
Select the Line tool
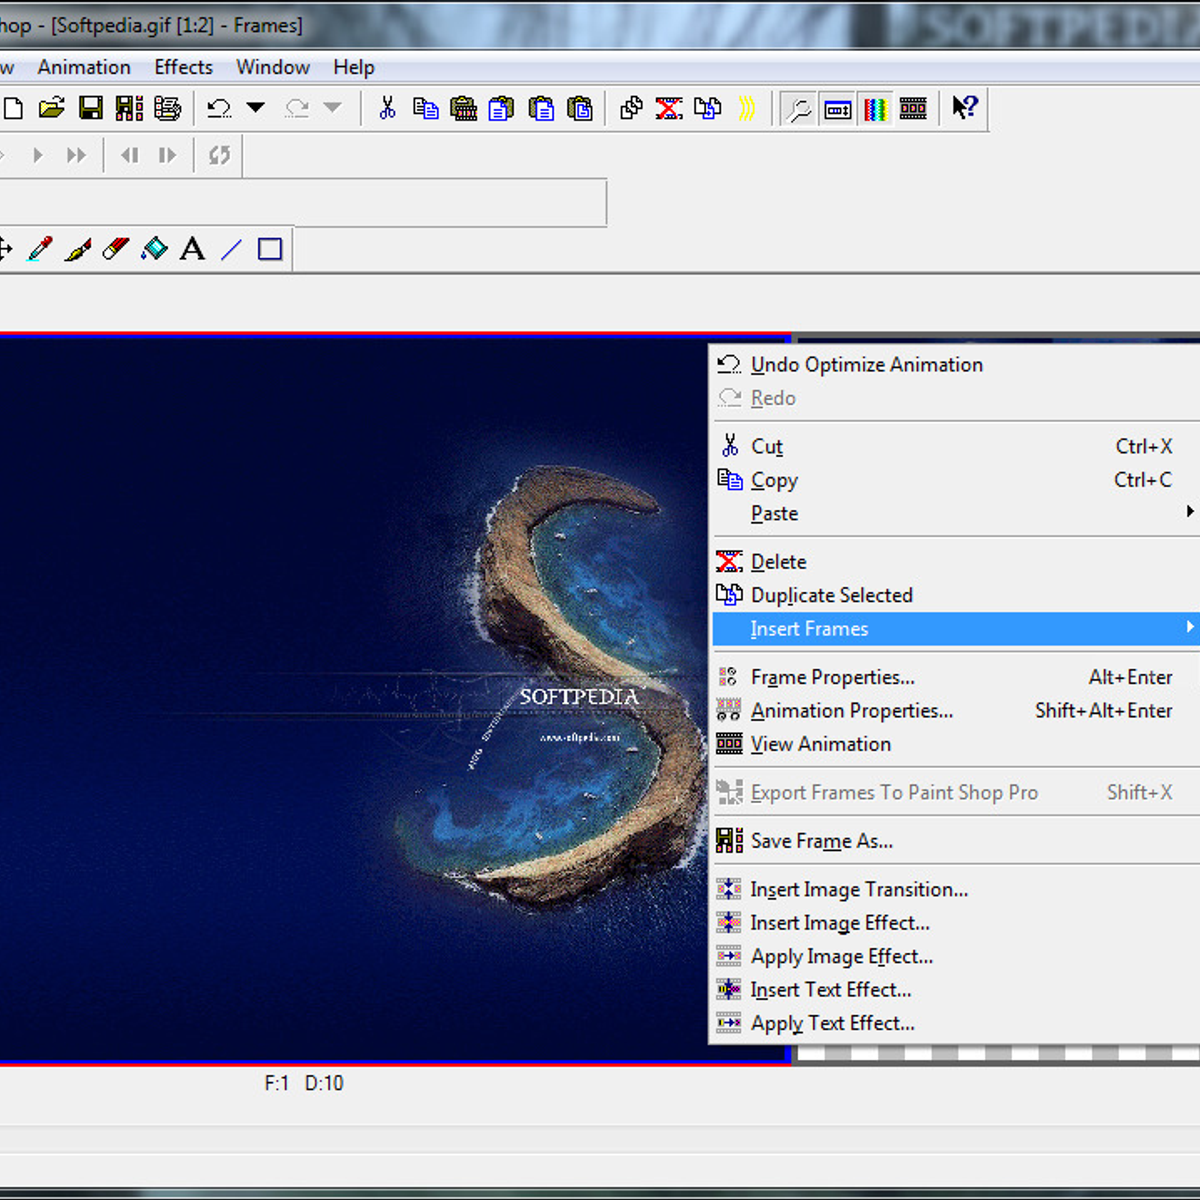pyautogui.click(x=231, y=249)
